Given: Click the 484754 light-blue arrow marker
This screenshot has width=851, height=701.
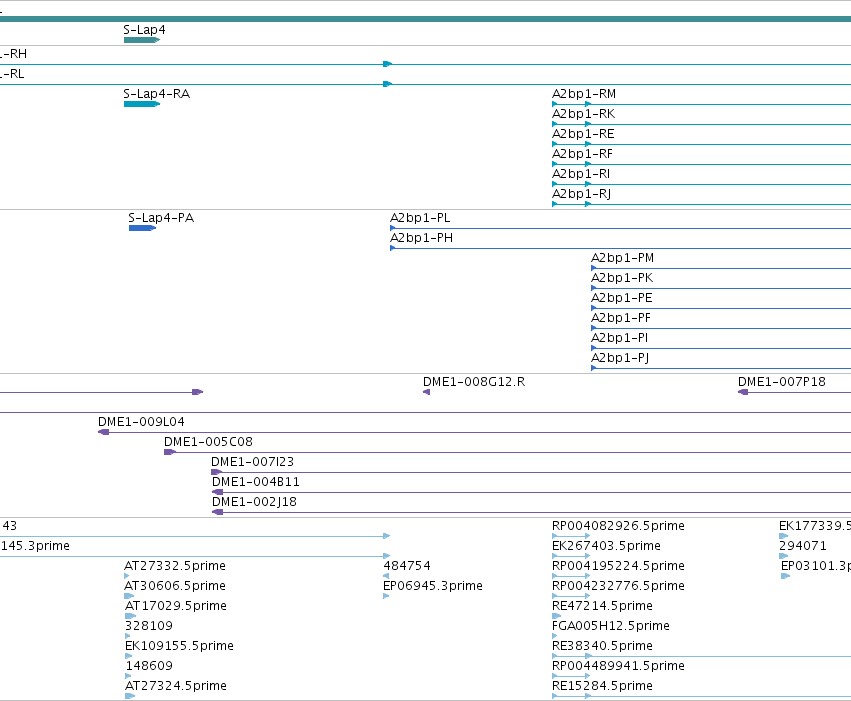Looking at the screenshot, I should pos(386,576).
